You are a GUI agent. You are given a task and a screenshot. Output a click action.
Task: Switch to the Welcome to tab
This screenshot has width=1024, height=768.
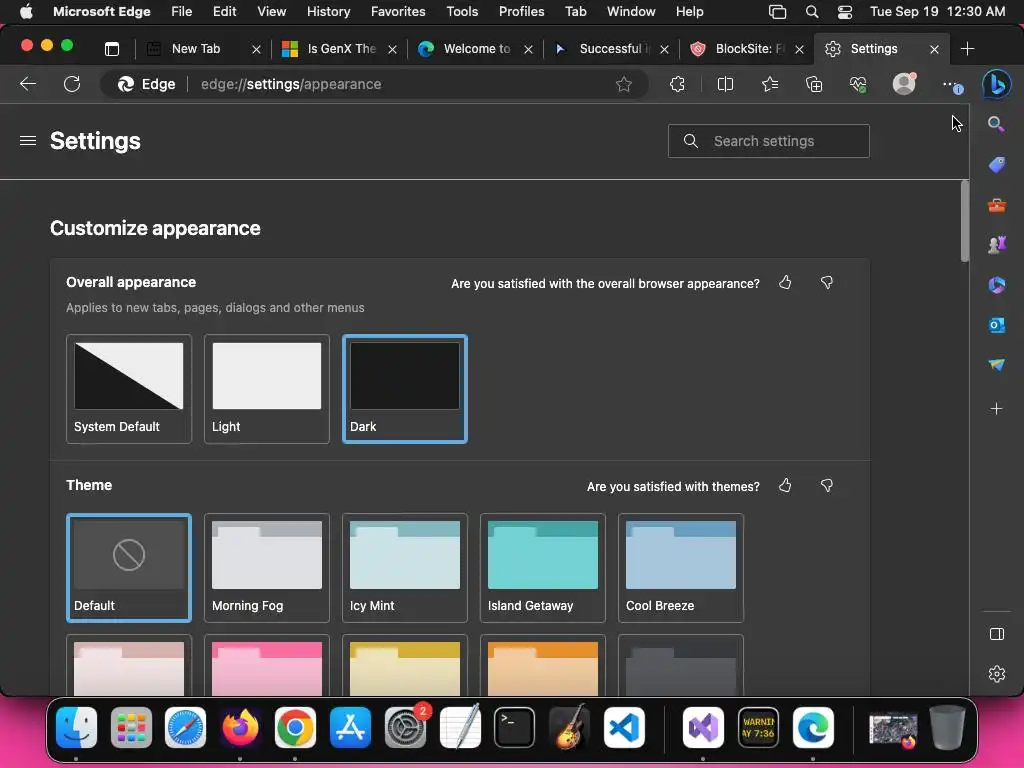pyautogui.click(x=477, y=49)
